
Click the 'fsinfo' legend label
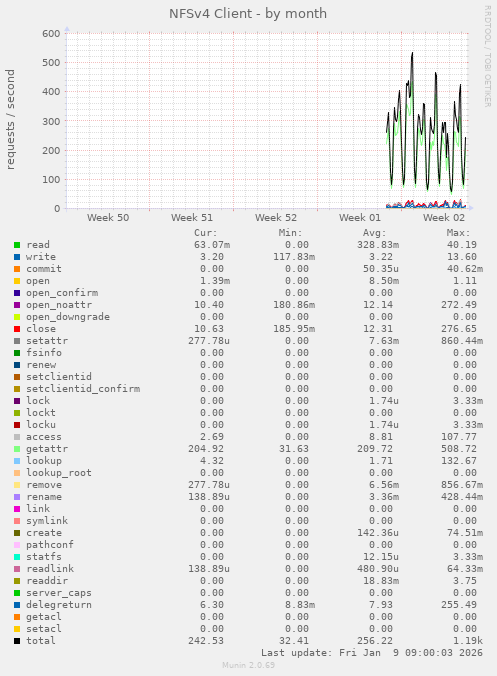click(44, 353)
